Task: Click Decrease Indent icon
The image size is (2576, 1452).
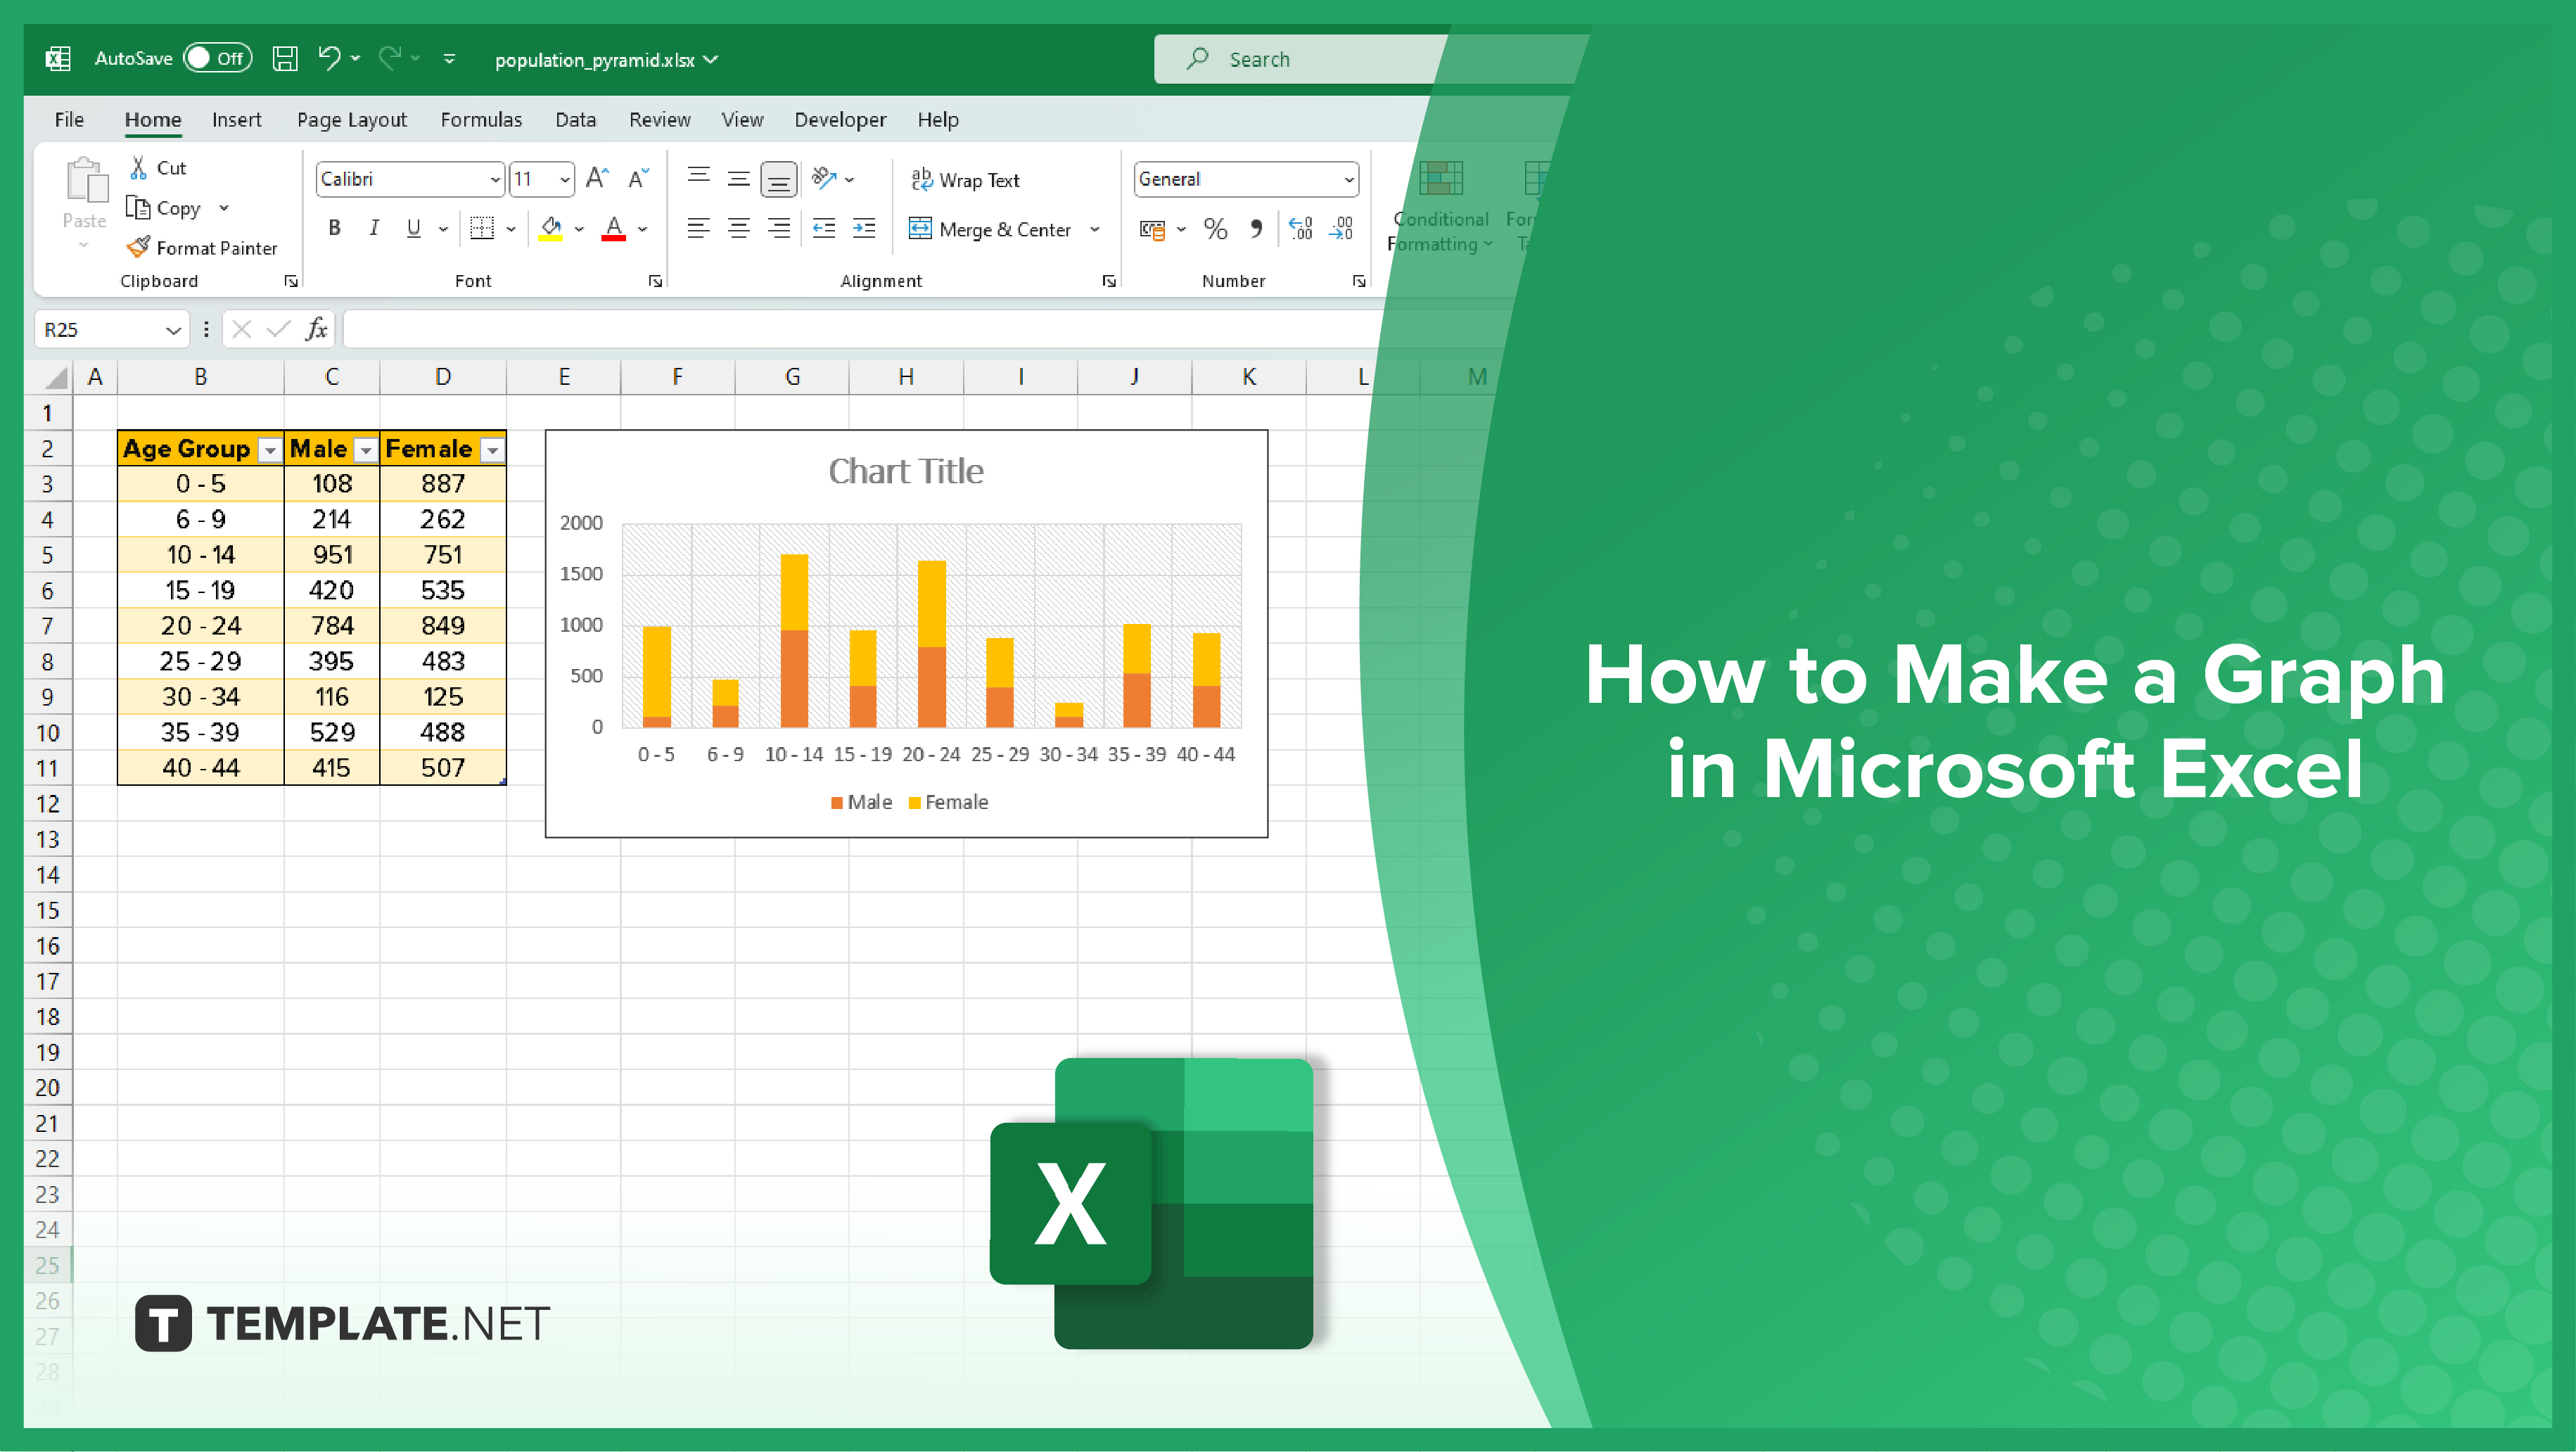Action: (824, 229)
